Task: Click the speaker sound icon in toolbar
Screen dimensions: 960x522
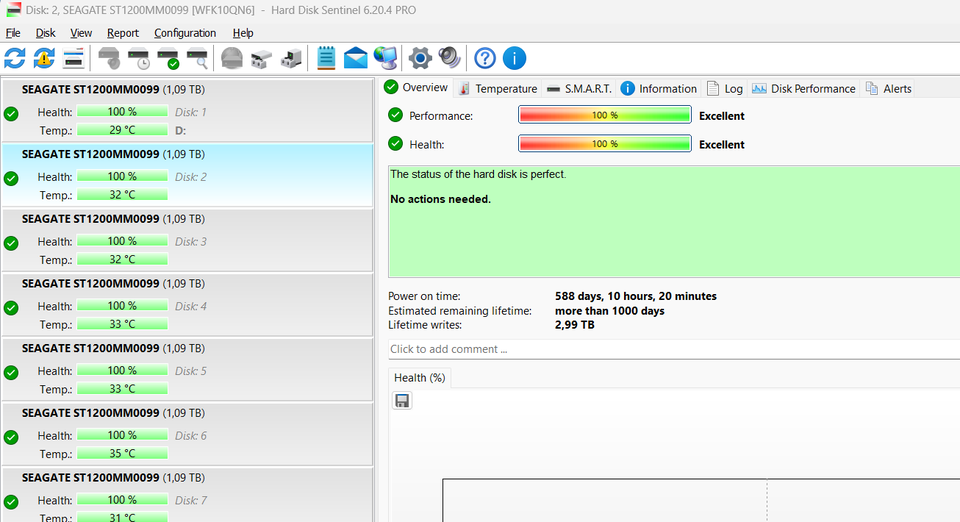Action: point(449,58)
